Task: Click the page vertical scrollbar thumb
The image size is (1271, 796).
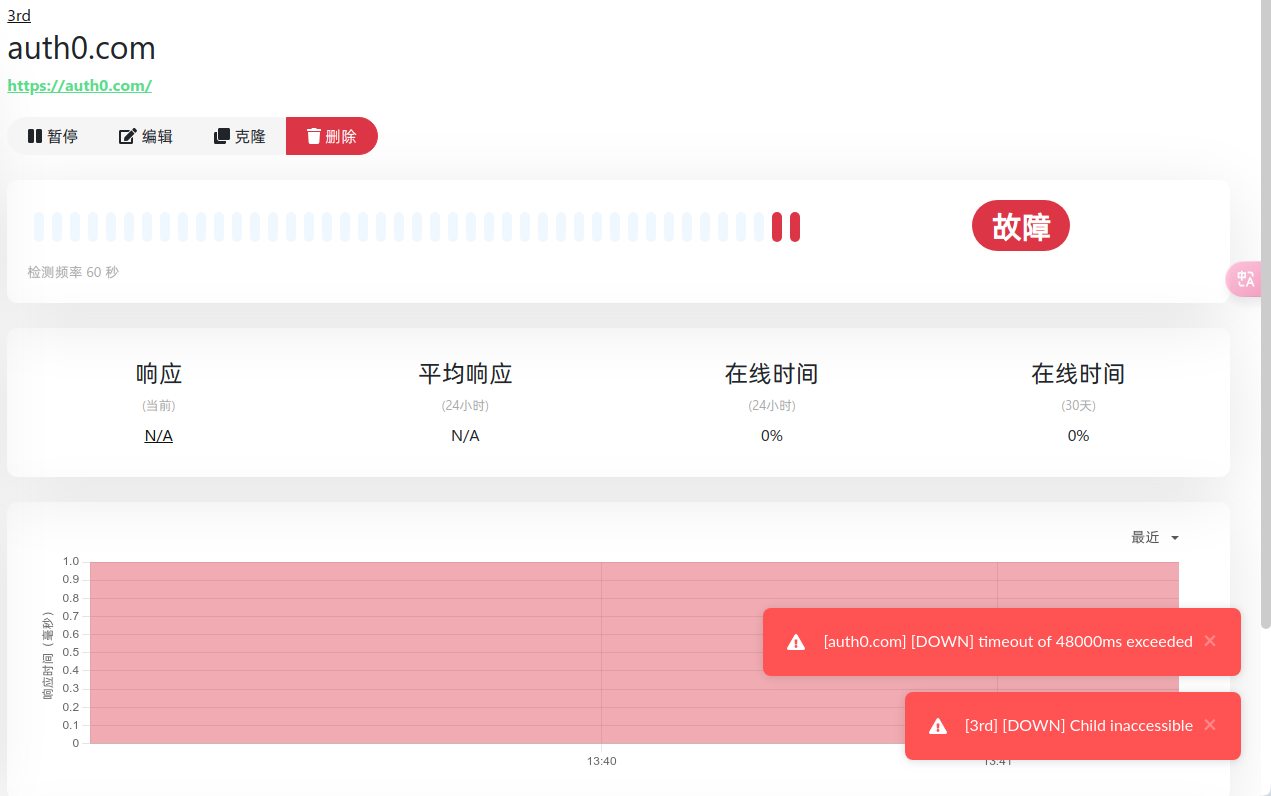Action: pos(1265,314)
